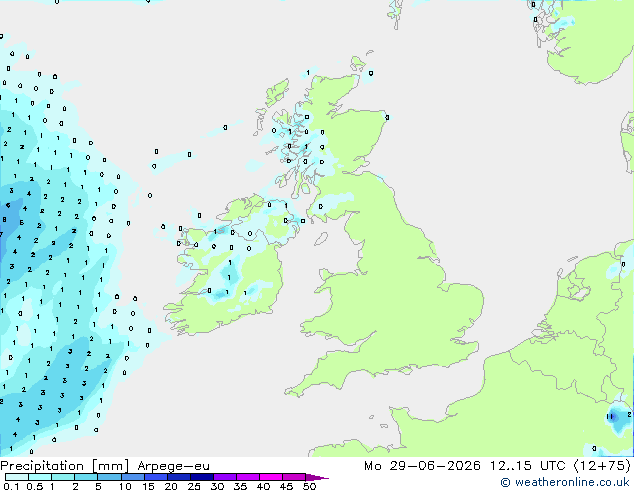Click the '30' legend value
Viewport: 634px width, 490px height.
pyautogui.click(x=217, y=486)
